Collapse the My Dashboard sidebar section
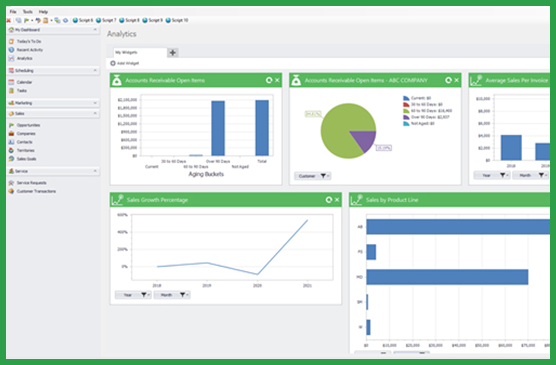556x365 pixels. (95, 30)
